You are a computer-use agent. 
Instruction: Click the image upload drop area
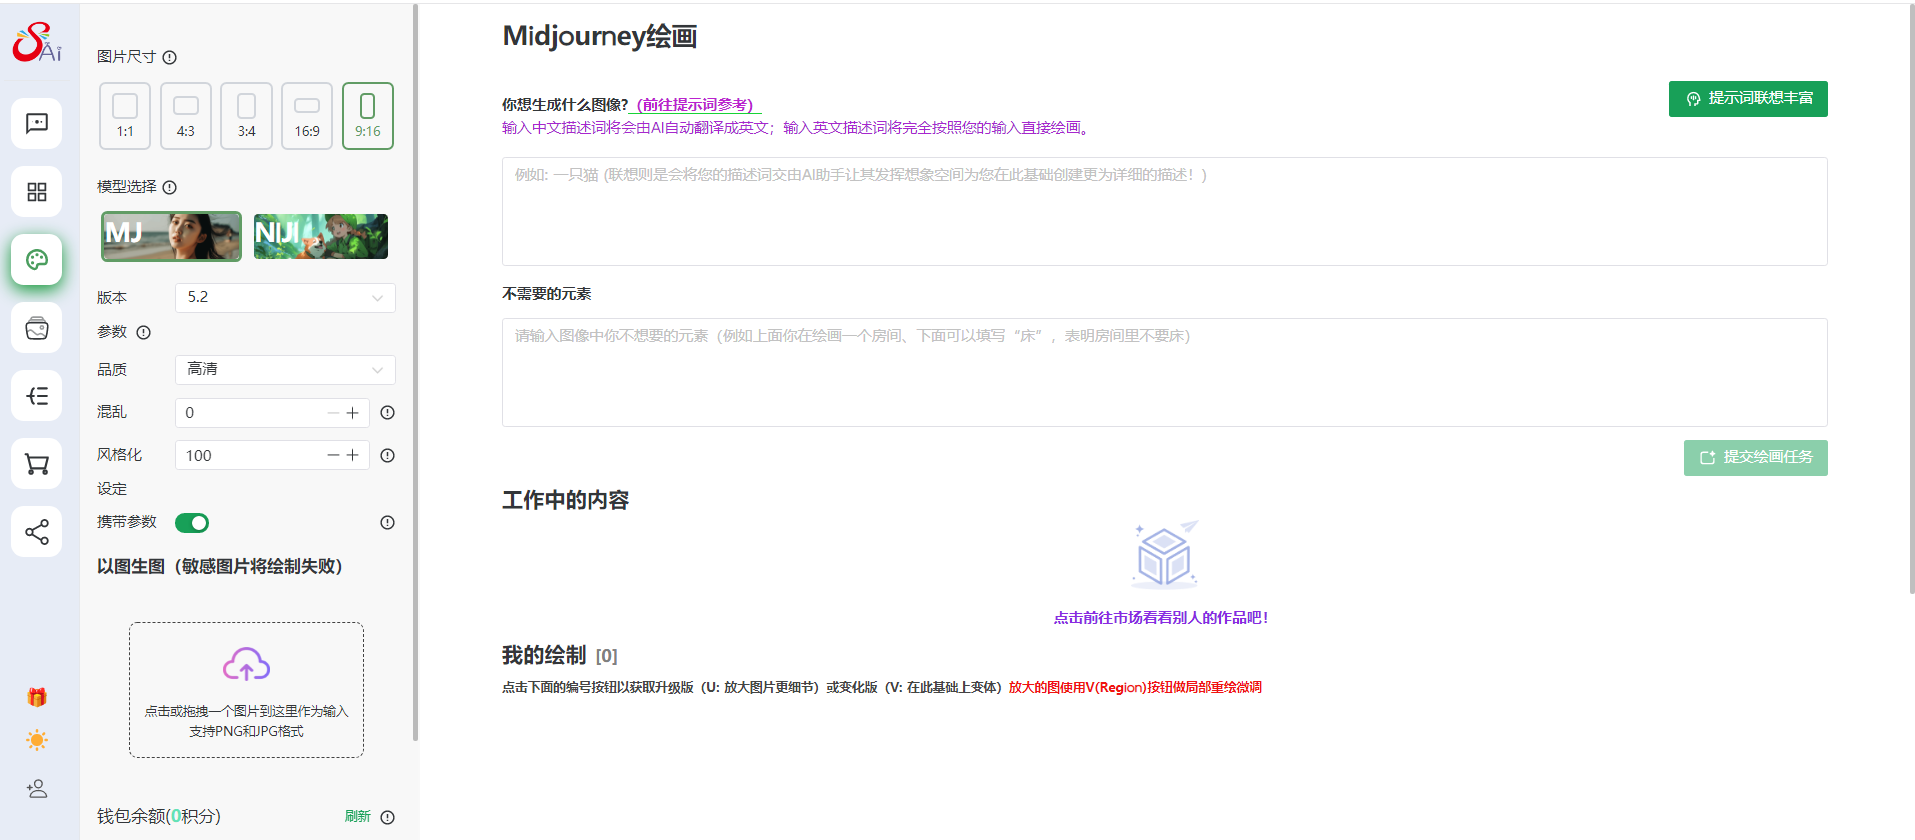246,690
